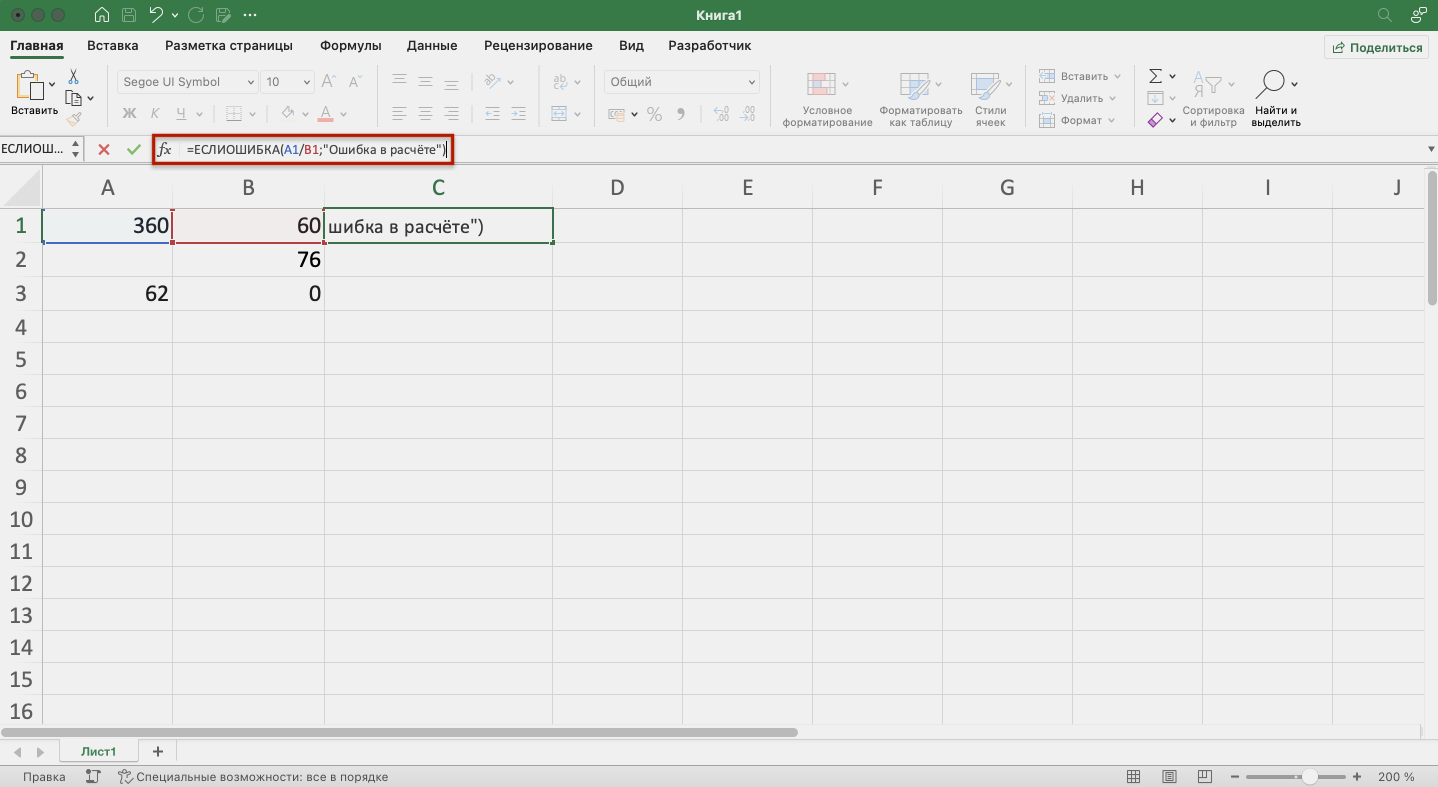This screenshot has height=787, width=1438.
Task: Click the Format Painter brush icon
Action: [x=73, y=118]
